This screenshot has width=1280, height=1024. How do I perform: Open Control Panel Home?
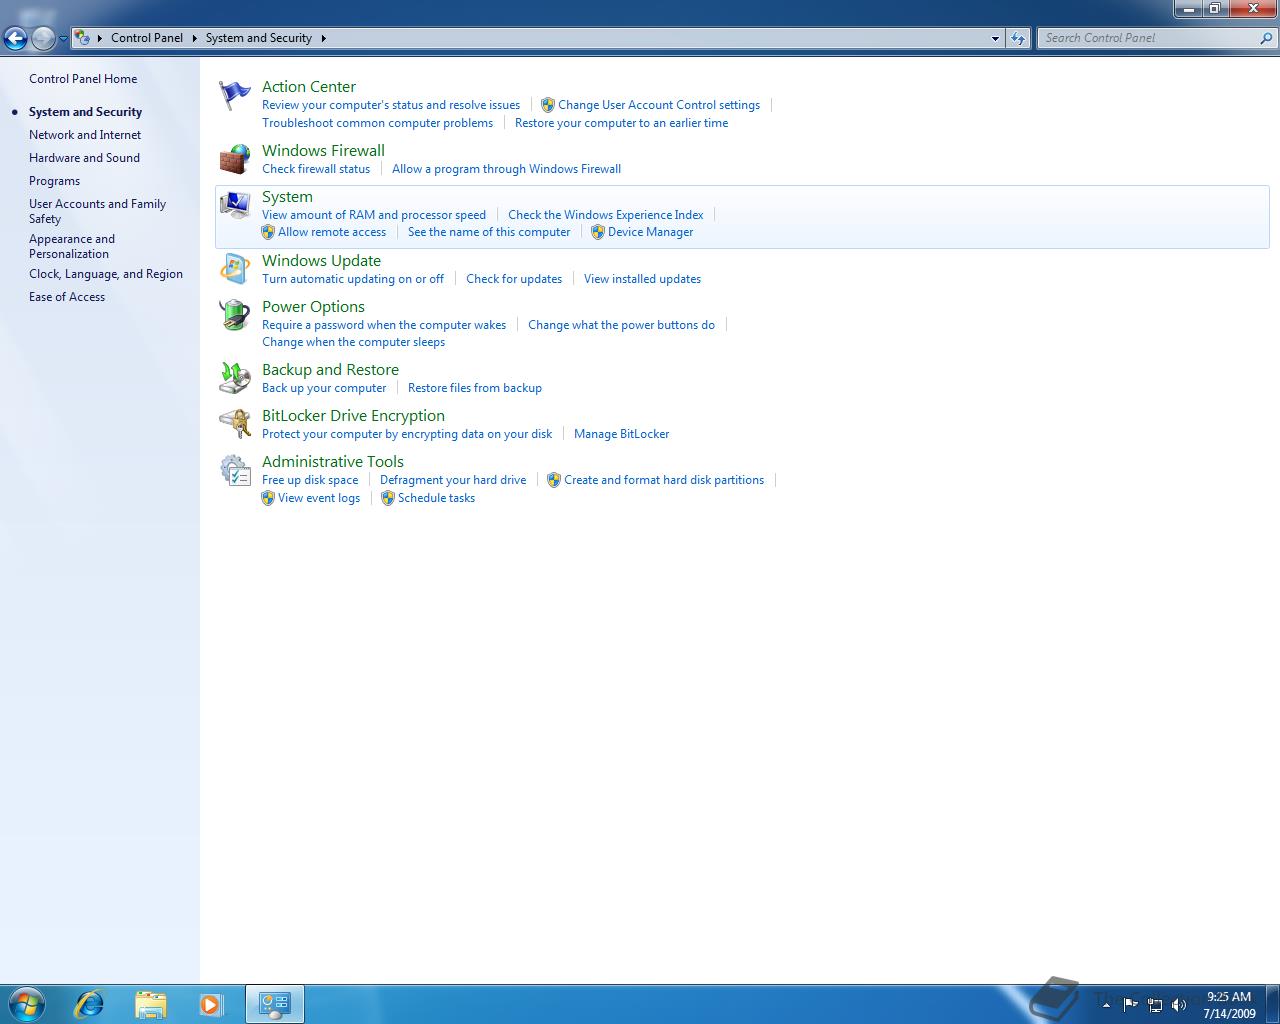coord(83,79)
